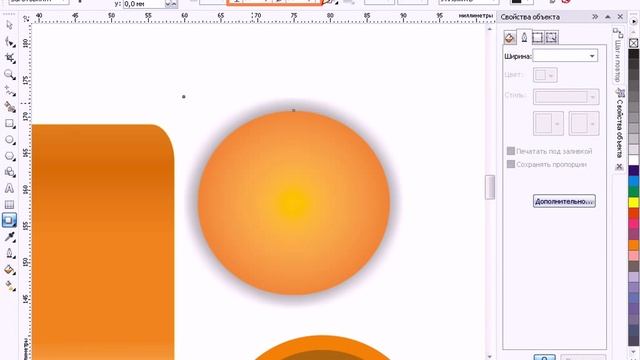Click the no-color X palette swatch
Screen dimensions: 640x360
[633, 43]
